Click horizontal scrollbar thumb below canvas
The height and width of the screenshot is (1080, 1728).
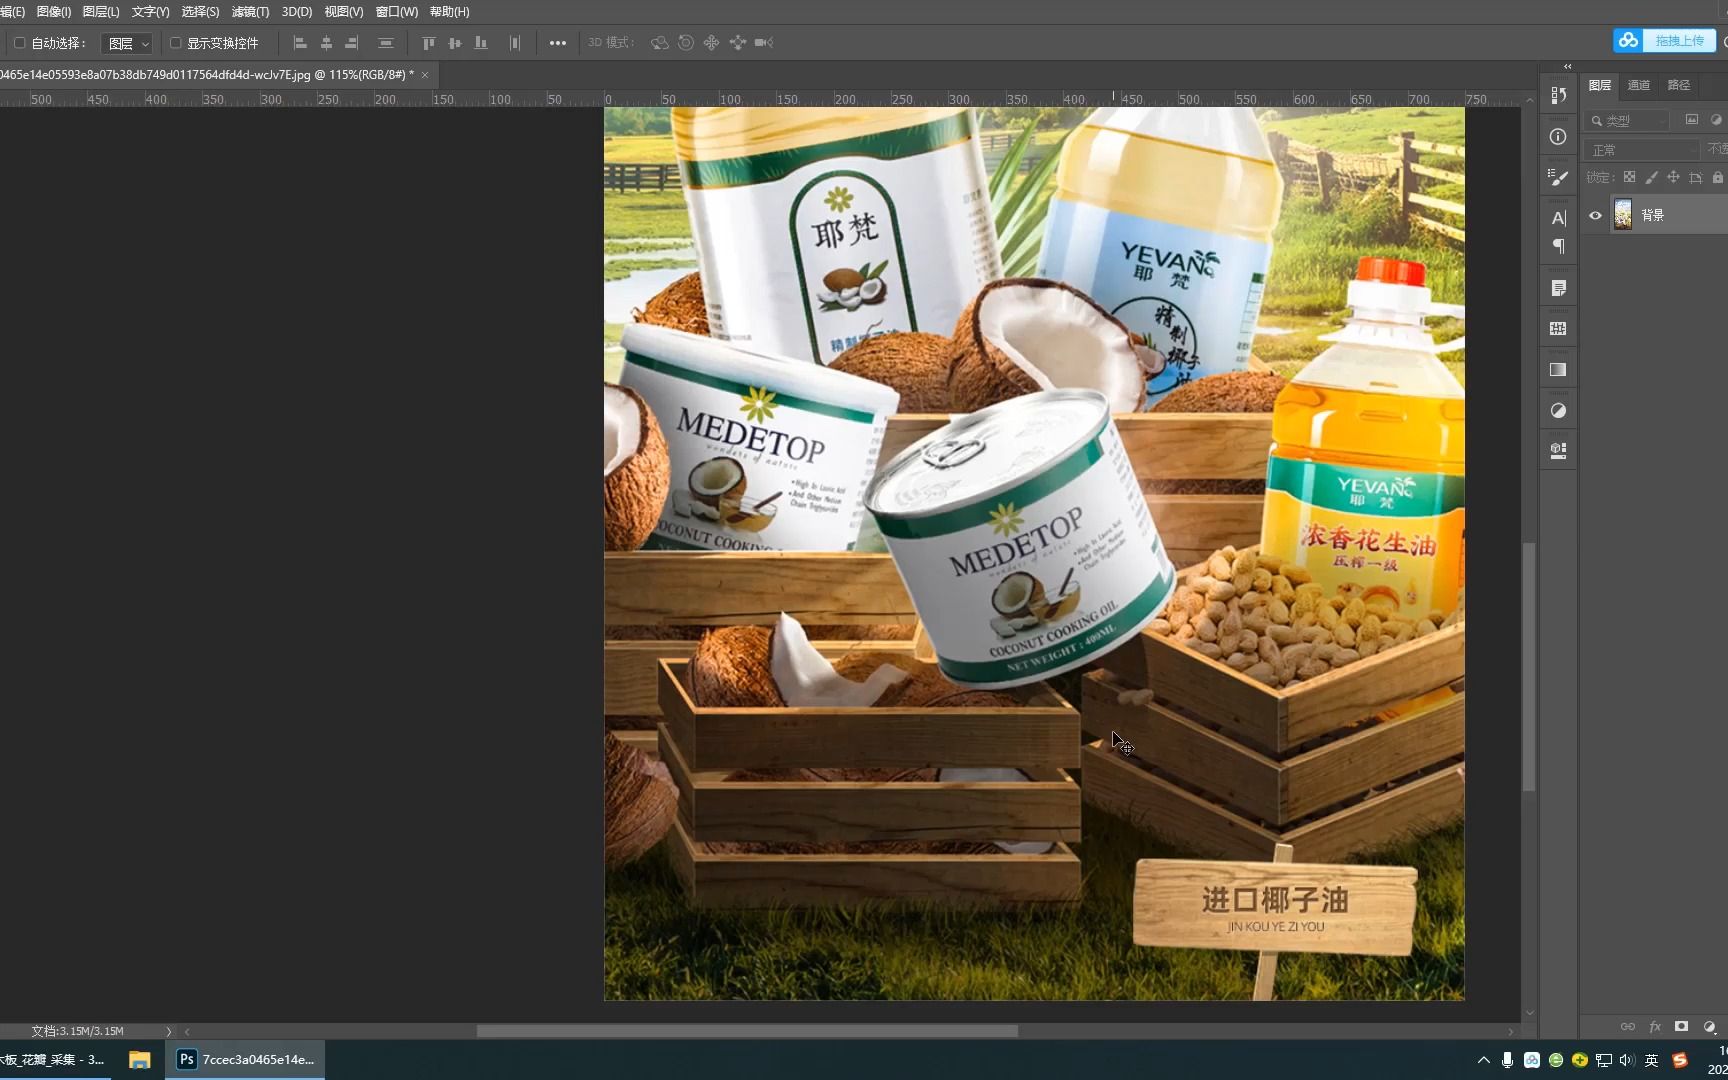[x=747, y=1031]
